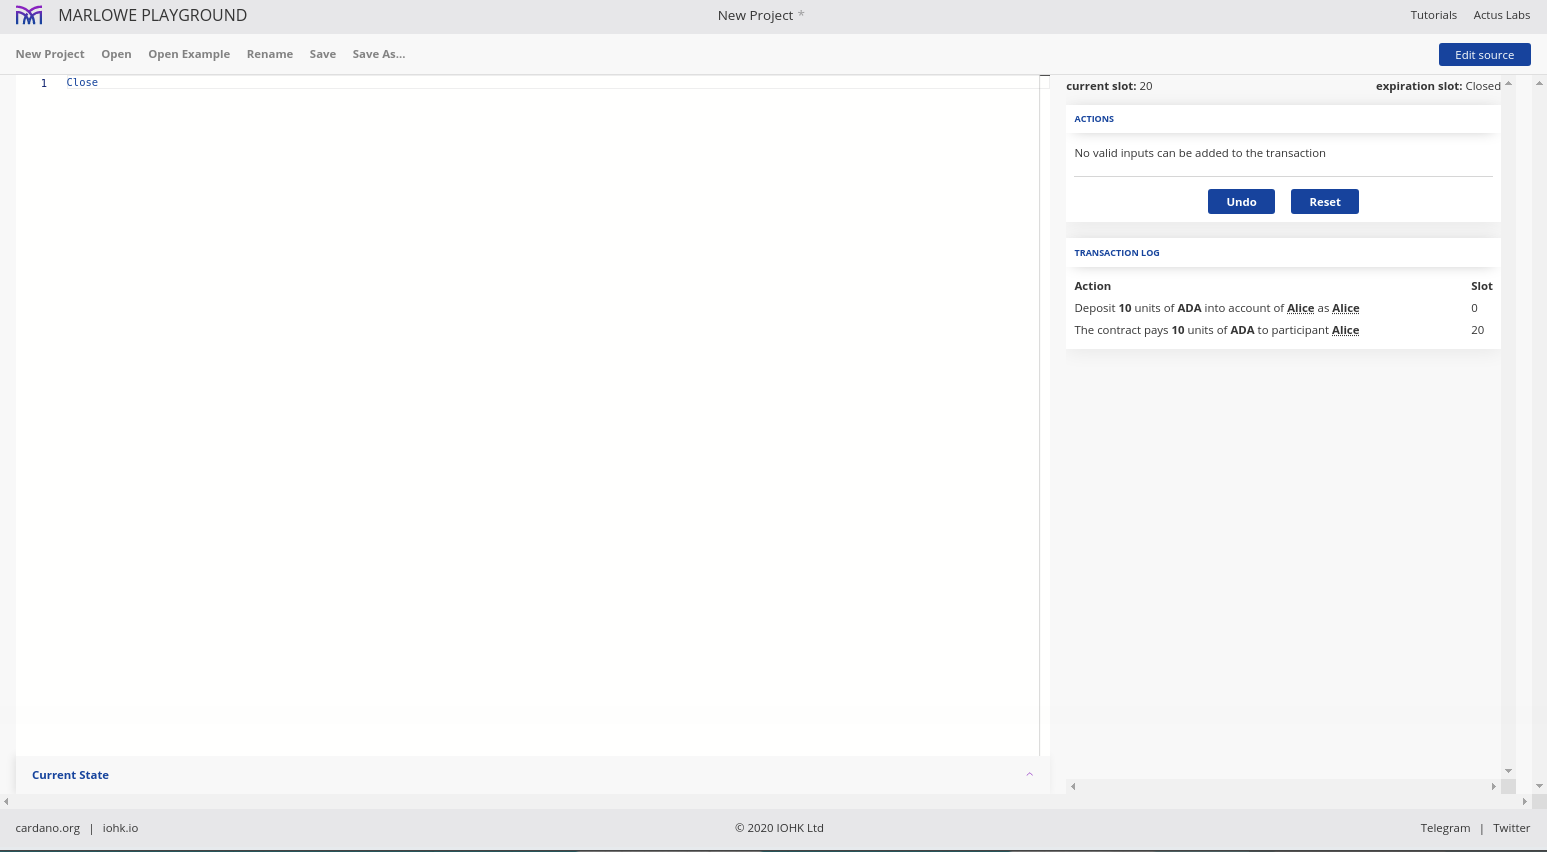Click the current slot: 20 label

[1109, 86]
